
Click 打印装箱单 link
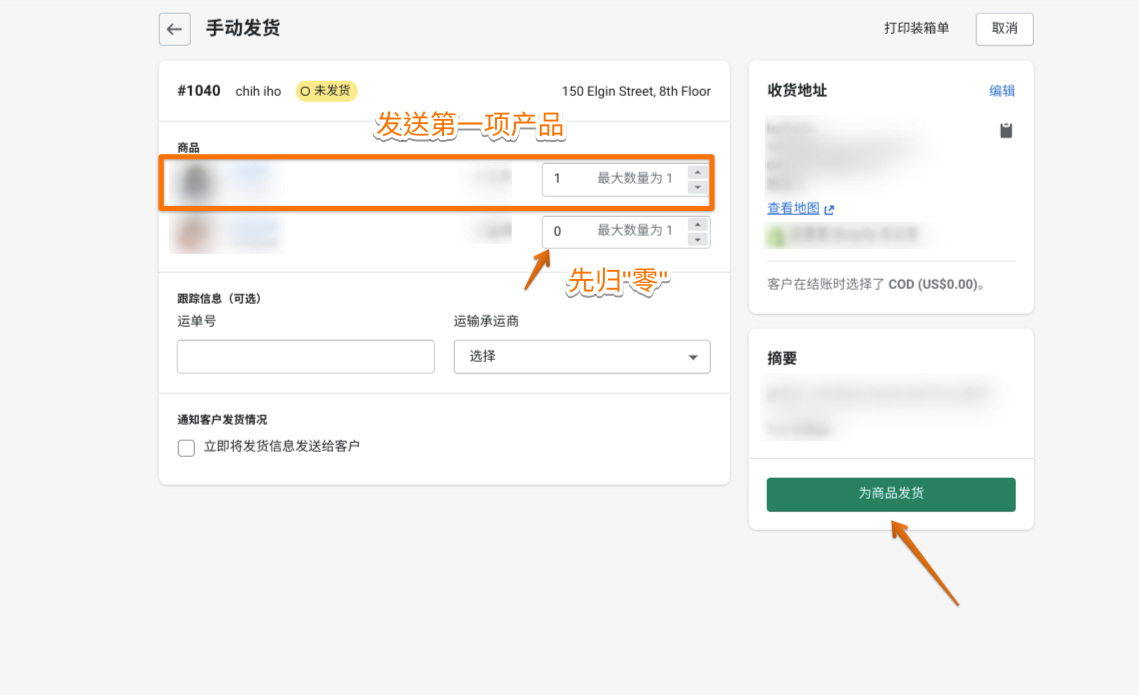coord(916,29)
